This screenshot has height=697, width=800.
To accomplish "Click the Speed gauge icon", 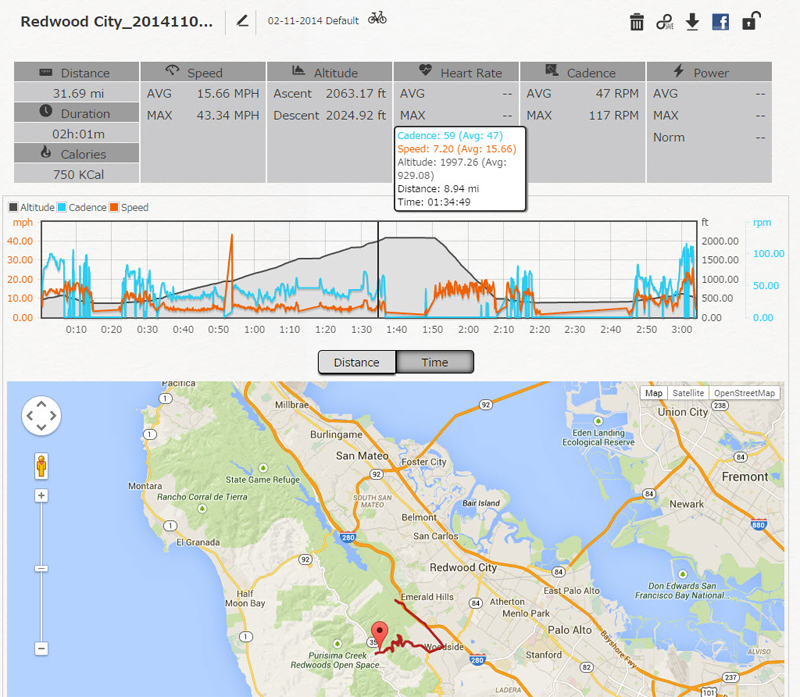I will coord(172,70).
